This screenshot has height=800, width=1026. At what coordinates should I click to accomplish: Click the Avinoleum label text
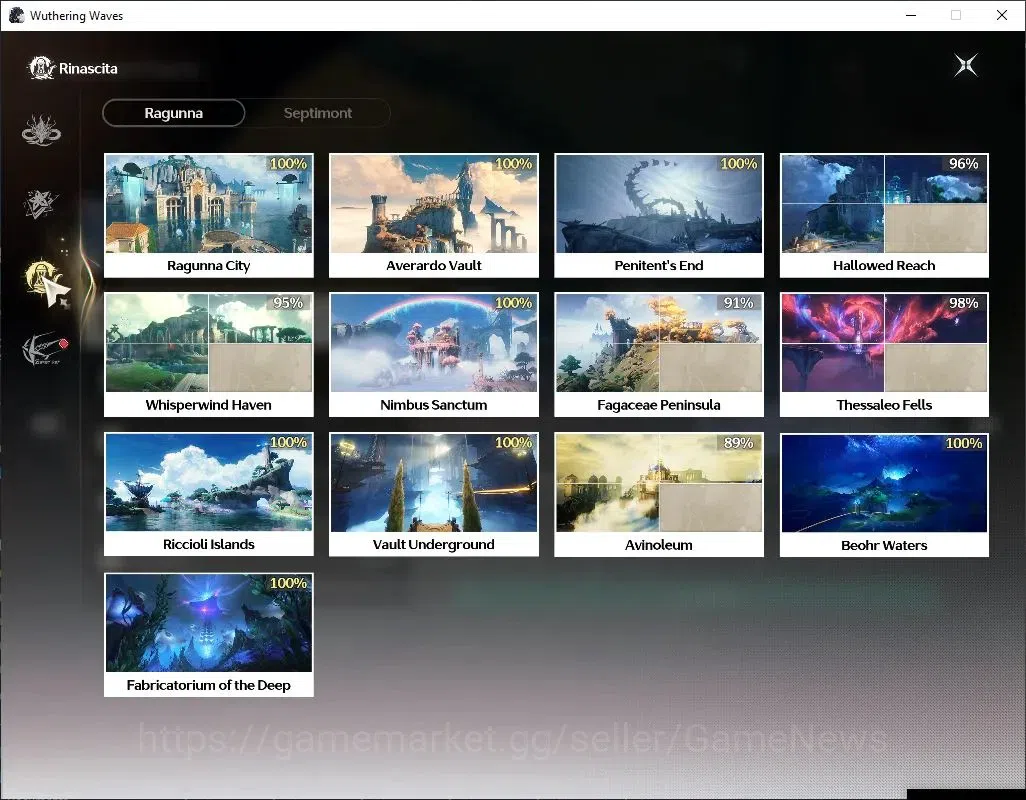pyautogui.click(x=659, y=544)
